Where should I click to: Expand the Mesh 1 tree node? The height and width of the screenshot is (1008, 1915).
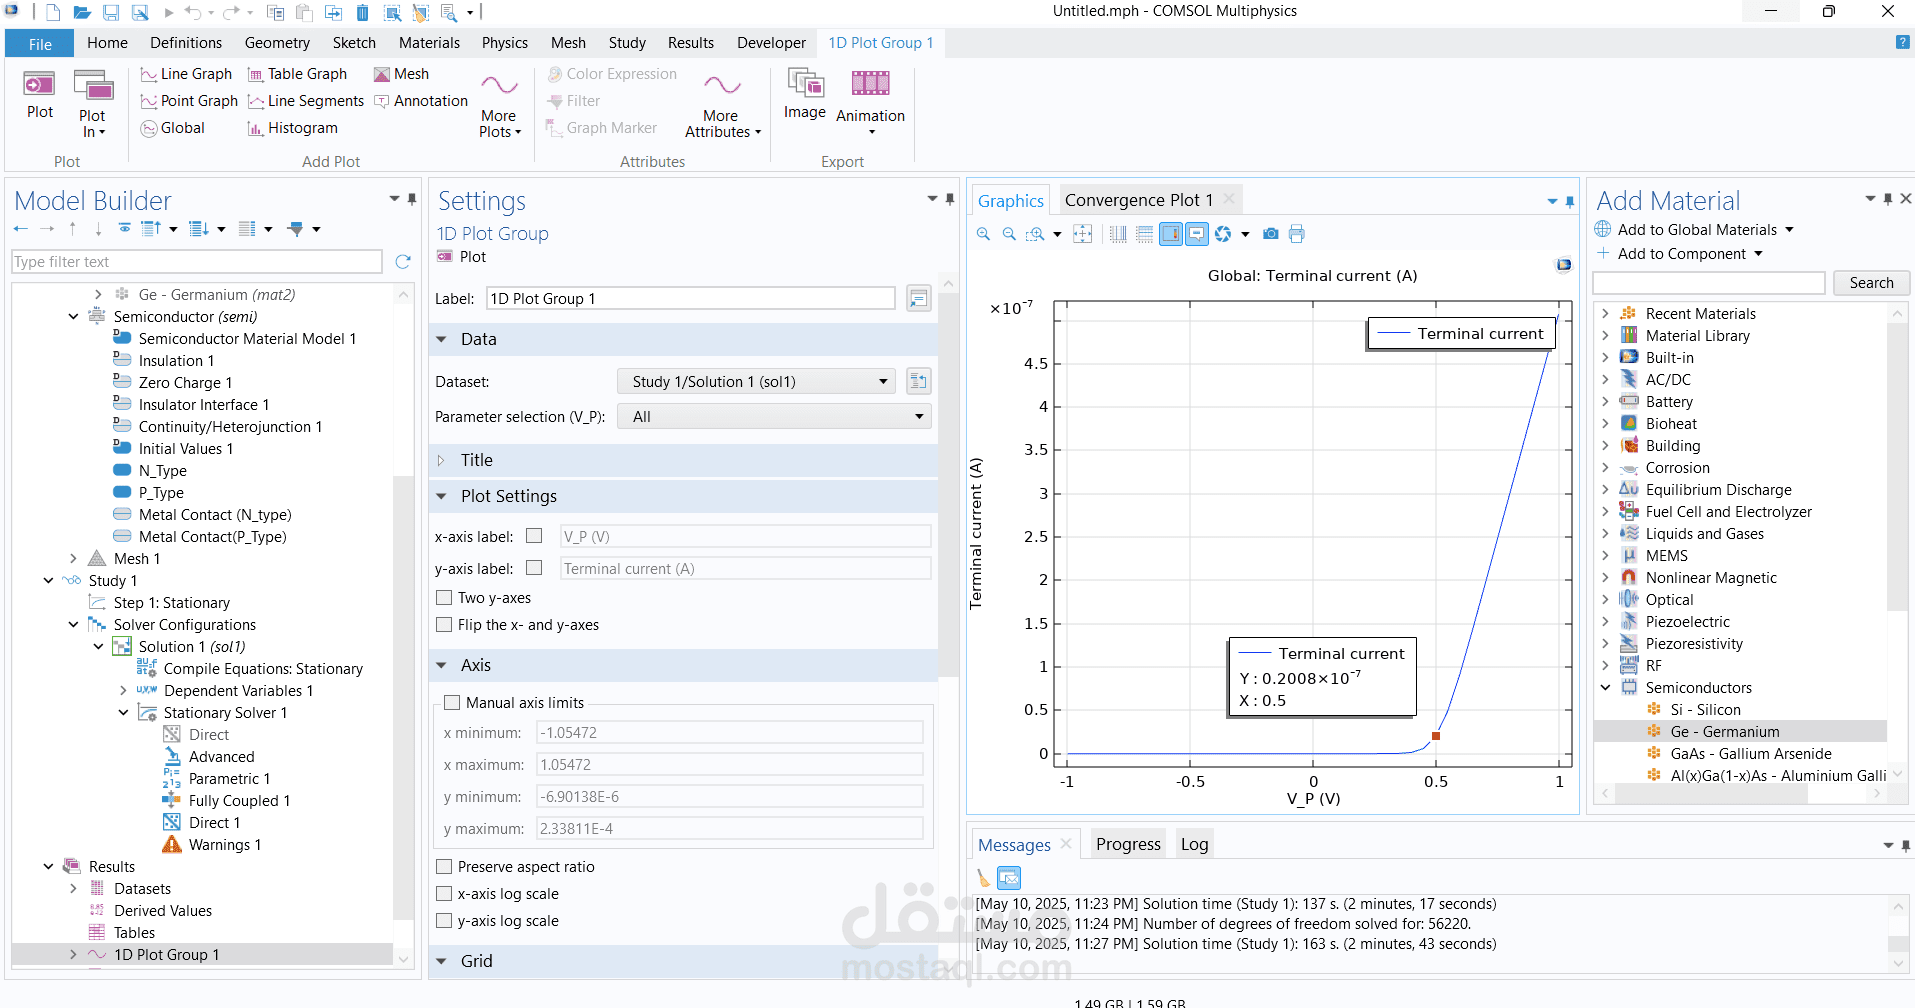(x=73, y=559)
